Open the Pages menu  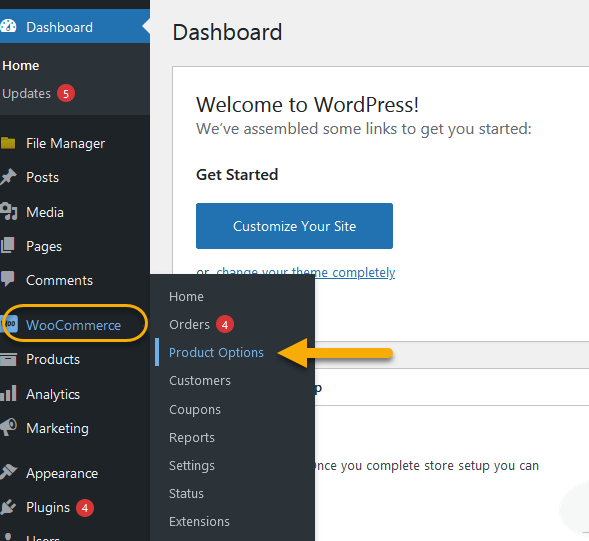tap(75, 246)
